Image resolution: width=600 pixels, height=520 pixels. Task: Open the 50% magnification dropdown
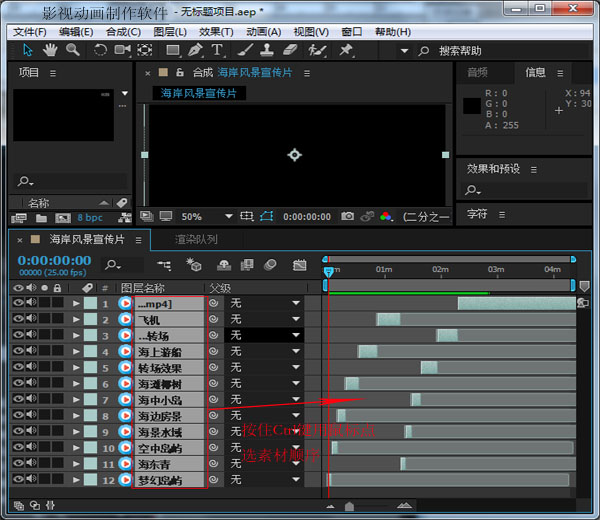coord(196,216)
